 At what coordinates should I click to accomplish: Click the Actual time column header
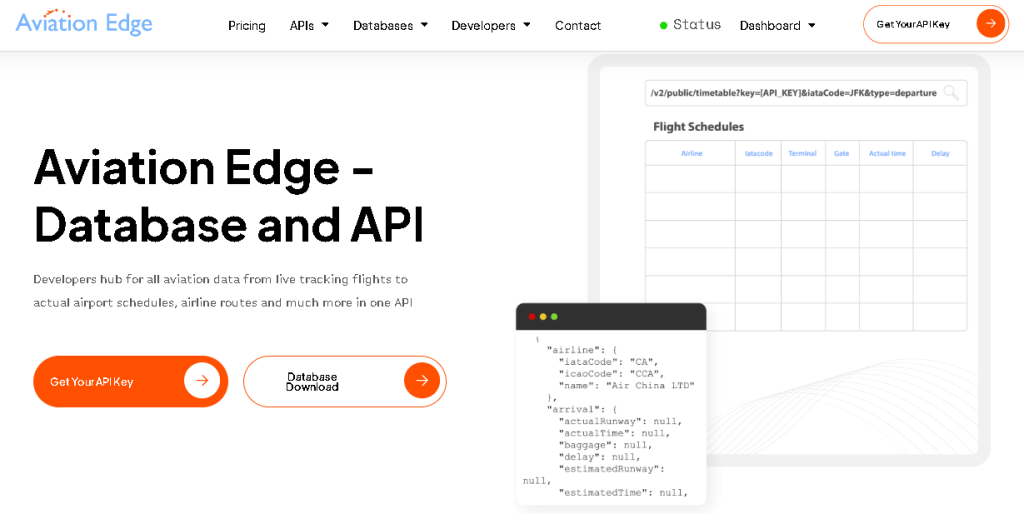click(x=887, y=153)
